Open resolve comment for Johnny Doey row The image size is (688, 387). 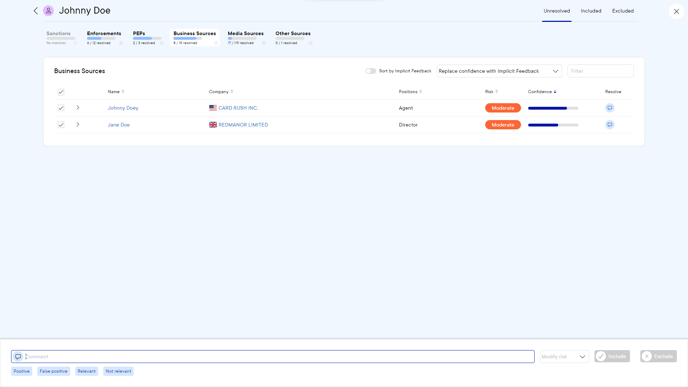609,108
